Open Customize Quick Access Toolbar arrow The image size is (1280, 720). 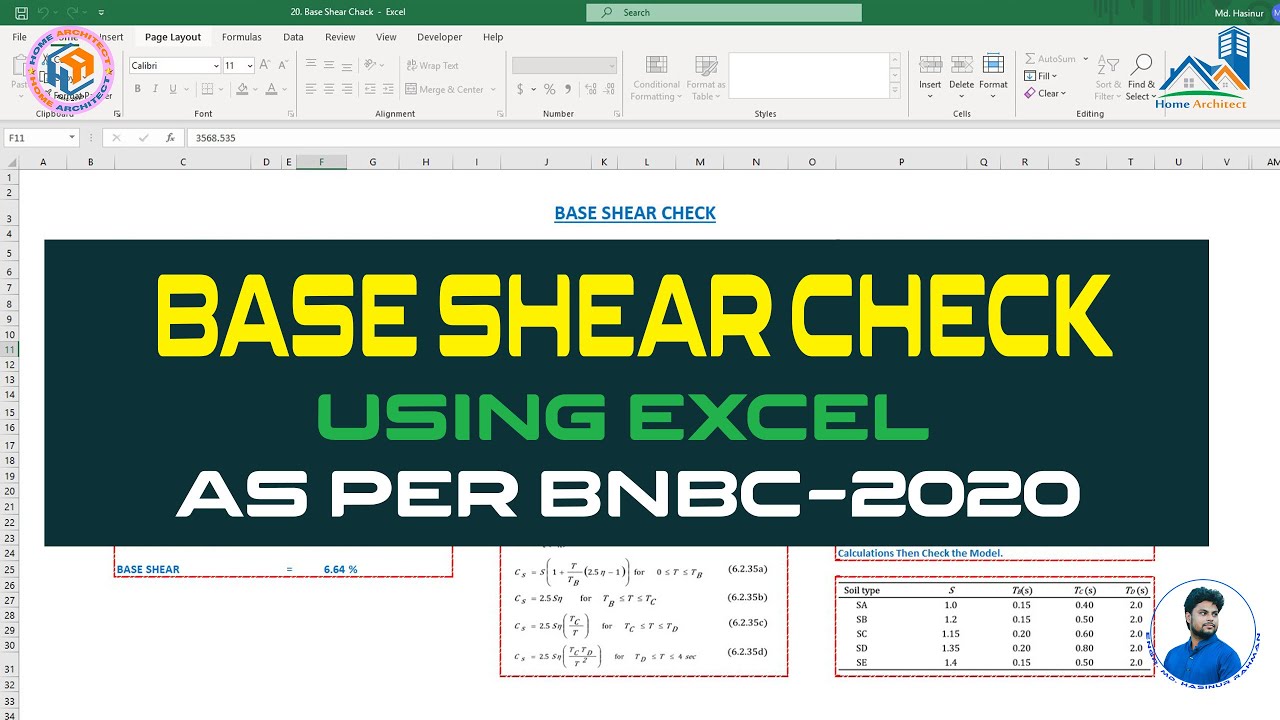point(101,13)
